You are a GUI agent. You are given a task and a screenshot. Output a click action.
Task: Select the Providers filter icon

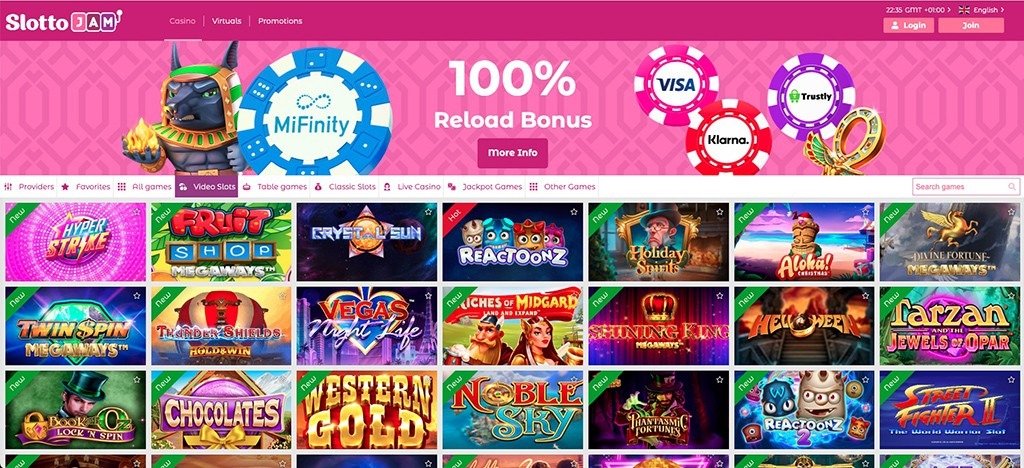click(x=8, y=187)
